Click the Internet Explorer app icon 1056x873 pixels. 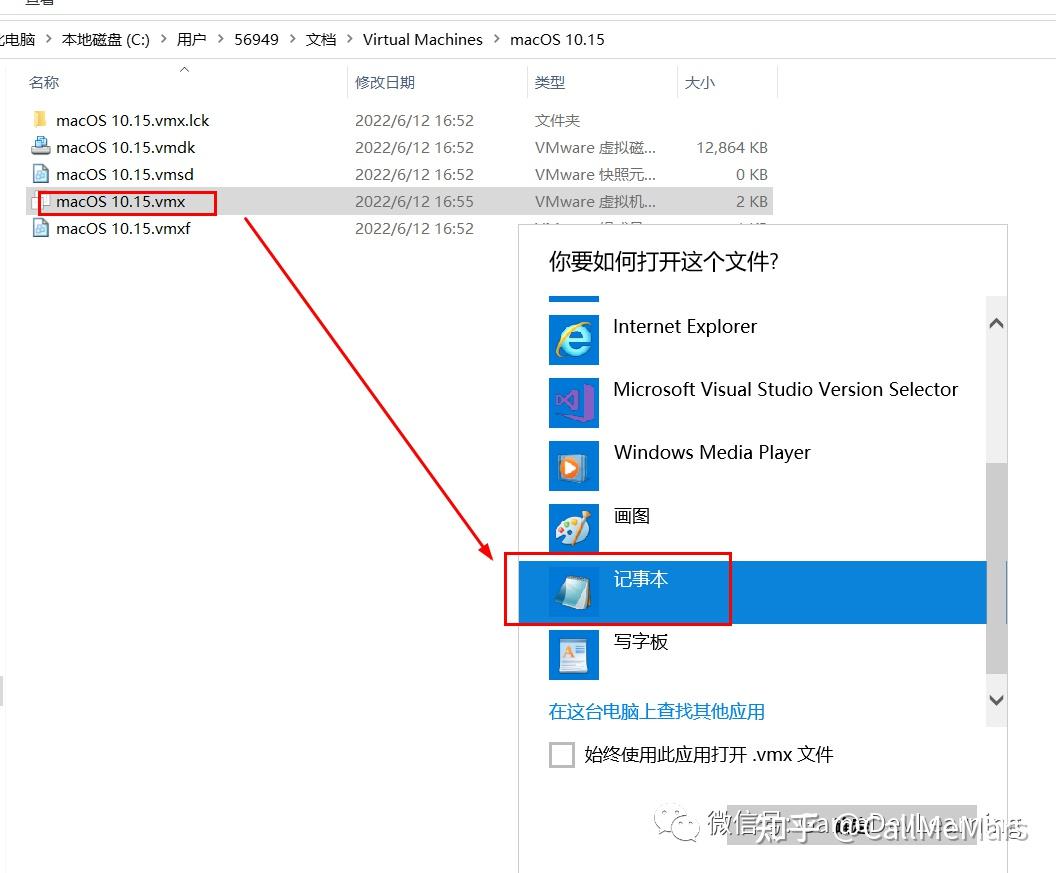coord(574,340)
